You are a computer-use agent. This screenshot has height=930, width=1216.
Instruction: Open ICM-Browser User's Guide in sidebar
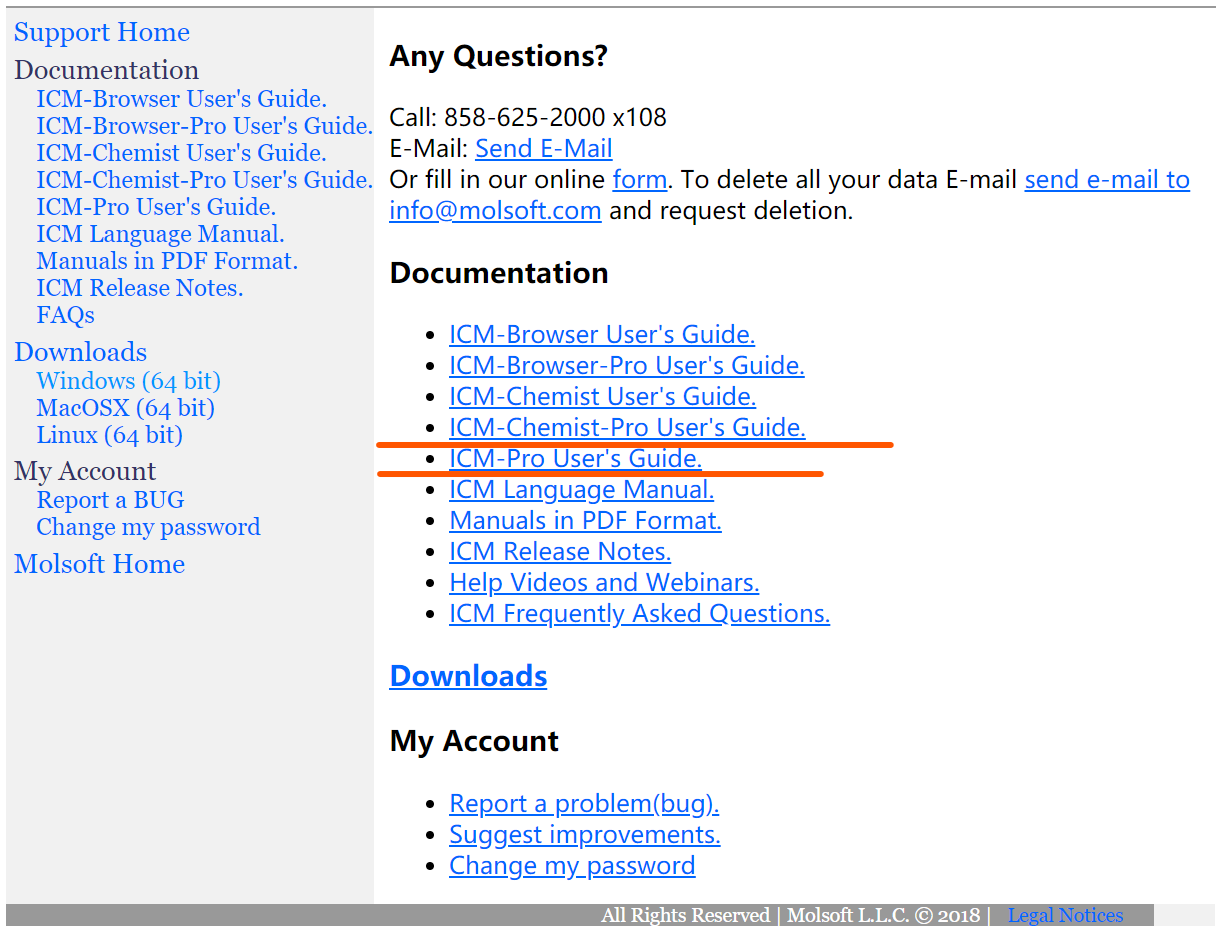[x=182, y=99]
